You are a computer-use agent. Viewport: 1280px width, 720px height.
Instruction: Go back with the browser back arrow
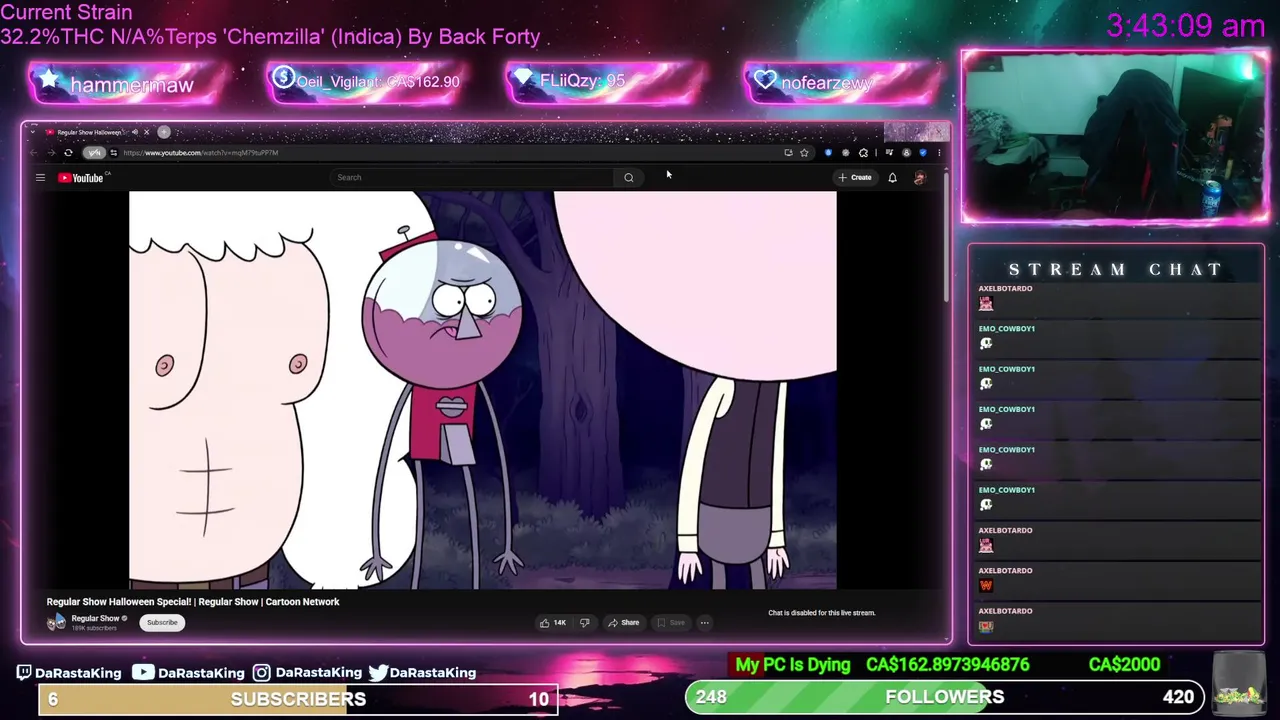pyautogui.click(x=34, y=153)
